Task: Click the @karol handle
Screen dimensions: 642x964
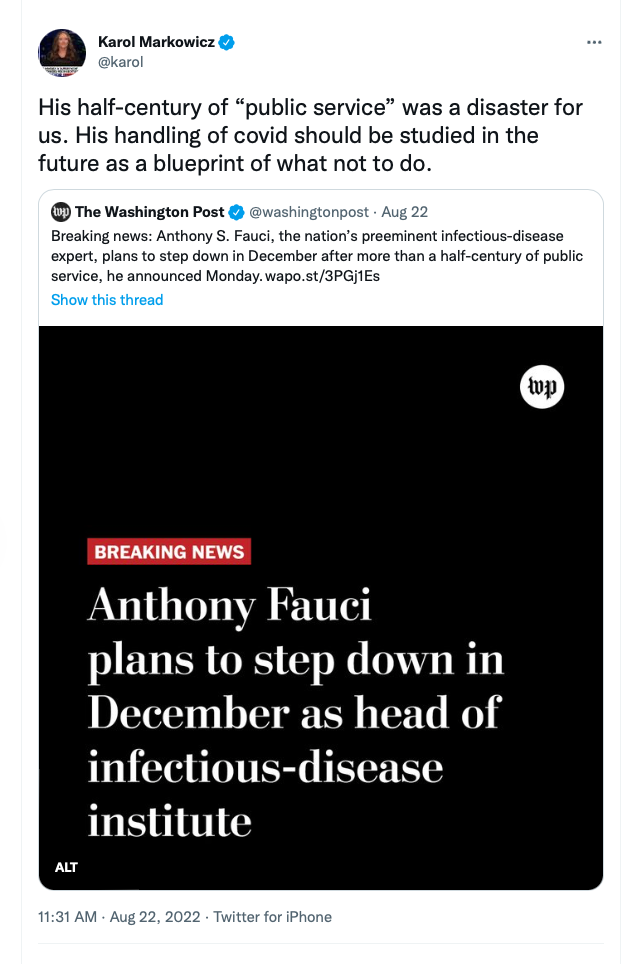Action: point(121,62)
